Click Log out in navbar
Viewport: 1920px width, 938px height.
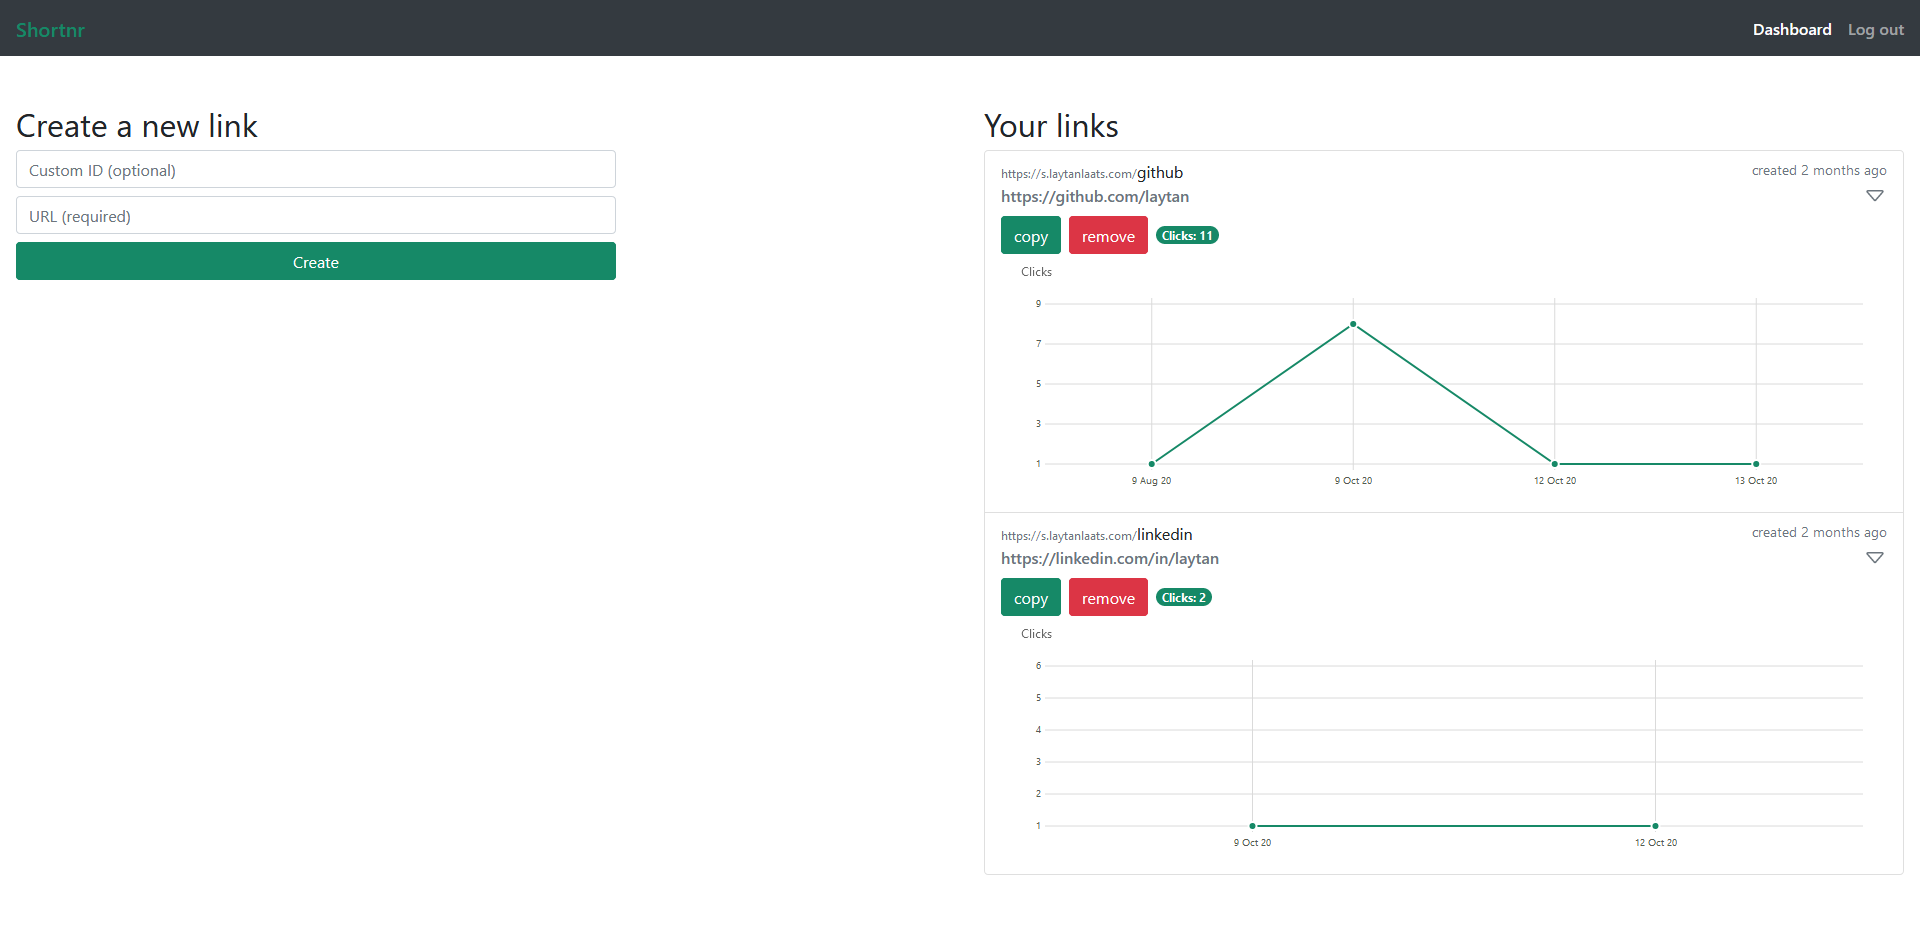point(1875,30)
